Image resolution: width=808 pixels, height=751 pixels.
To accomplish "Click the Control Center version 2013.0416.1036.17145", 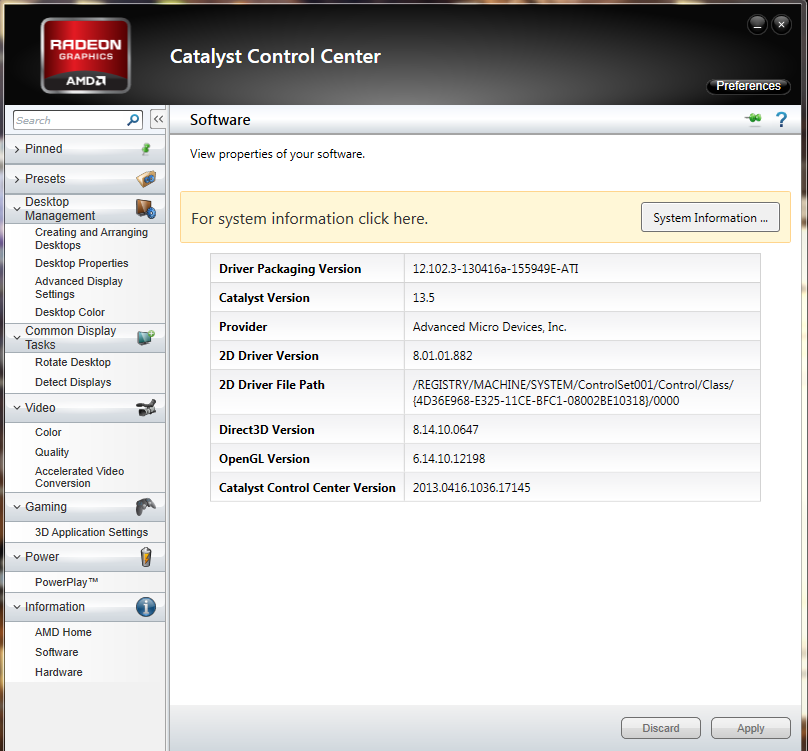I will [472, 488].
